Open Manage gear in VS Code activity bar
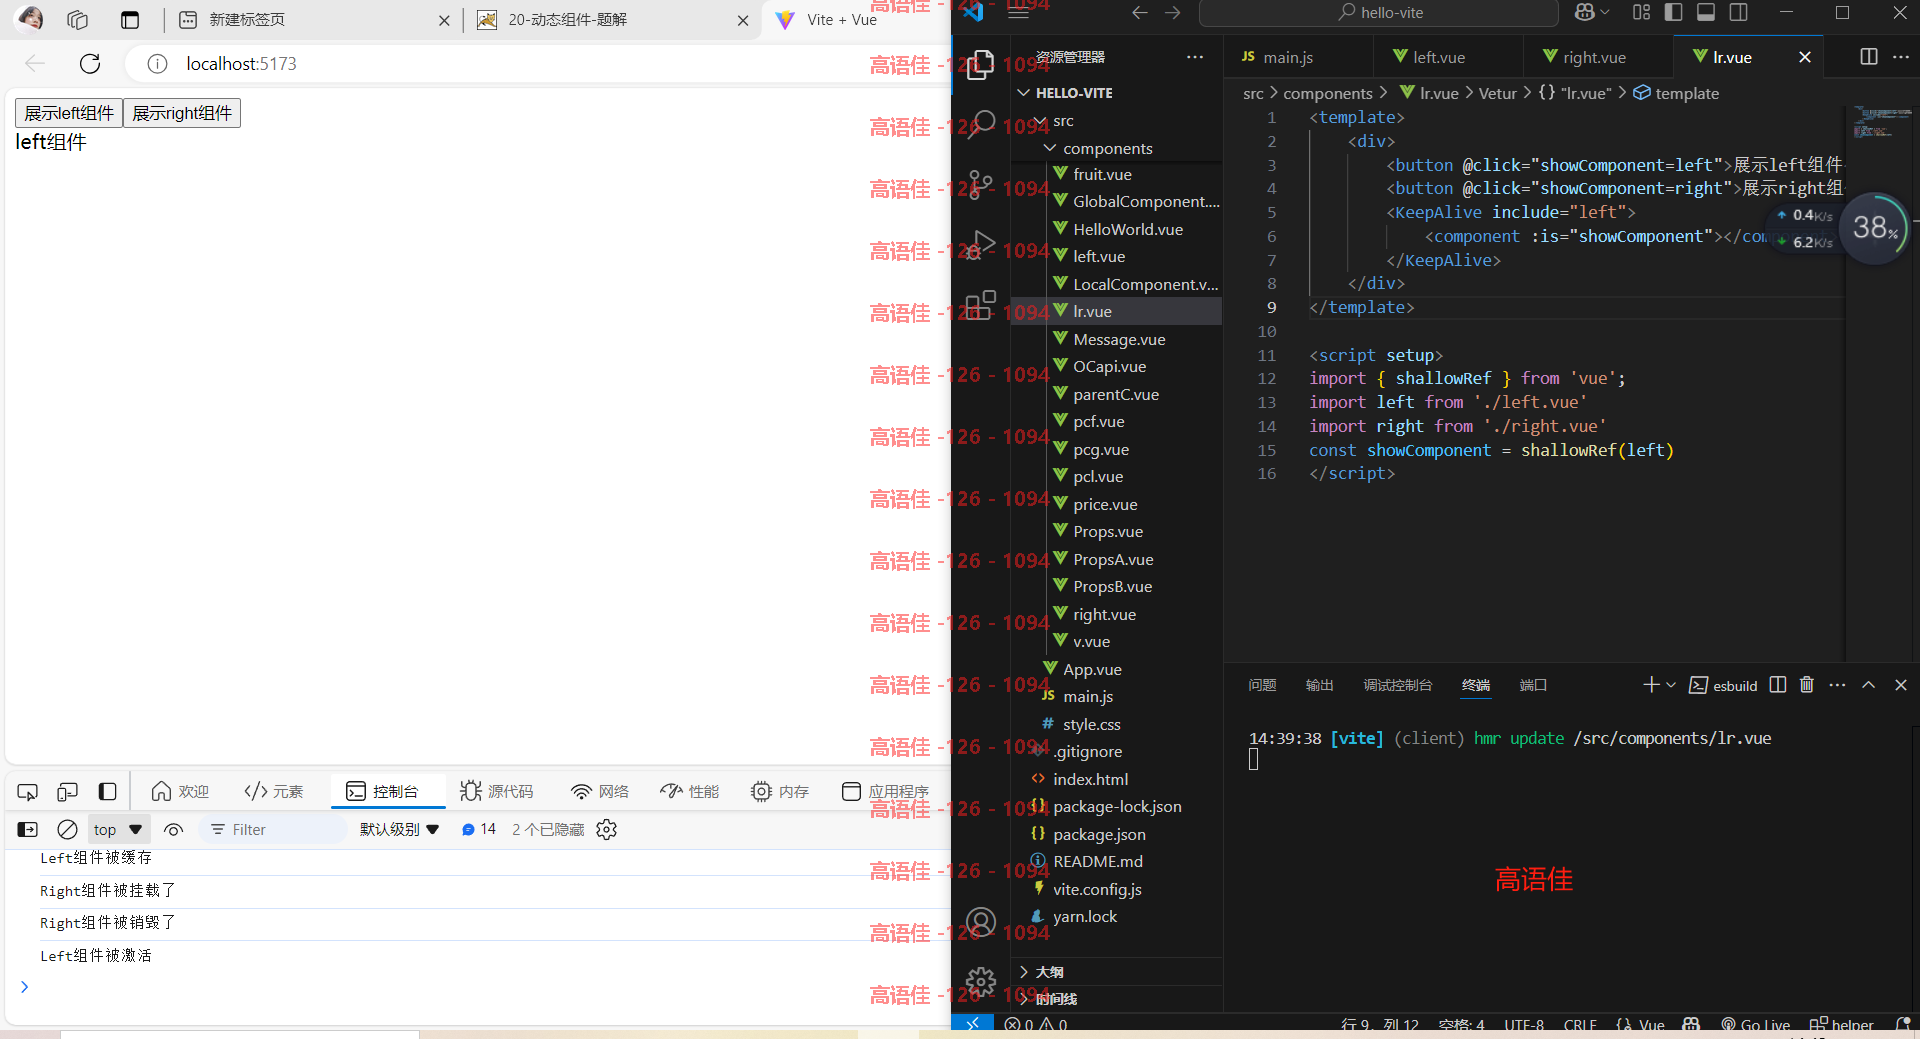Screen dimensions: 1920x1039 point(981,982)
